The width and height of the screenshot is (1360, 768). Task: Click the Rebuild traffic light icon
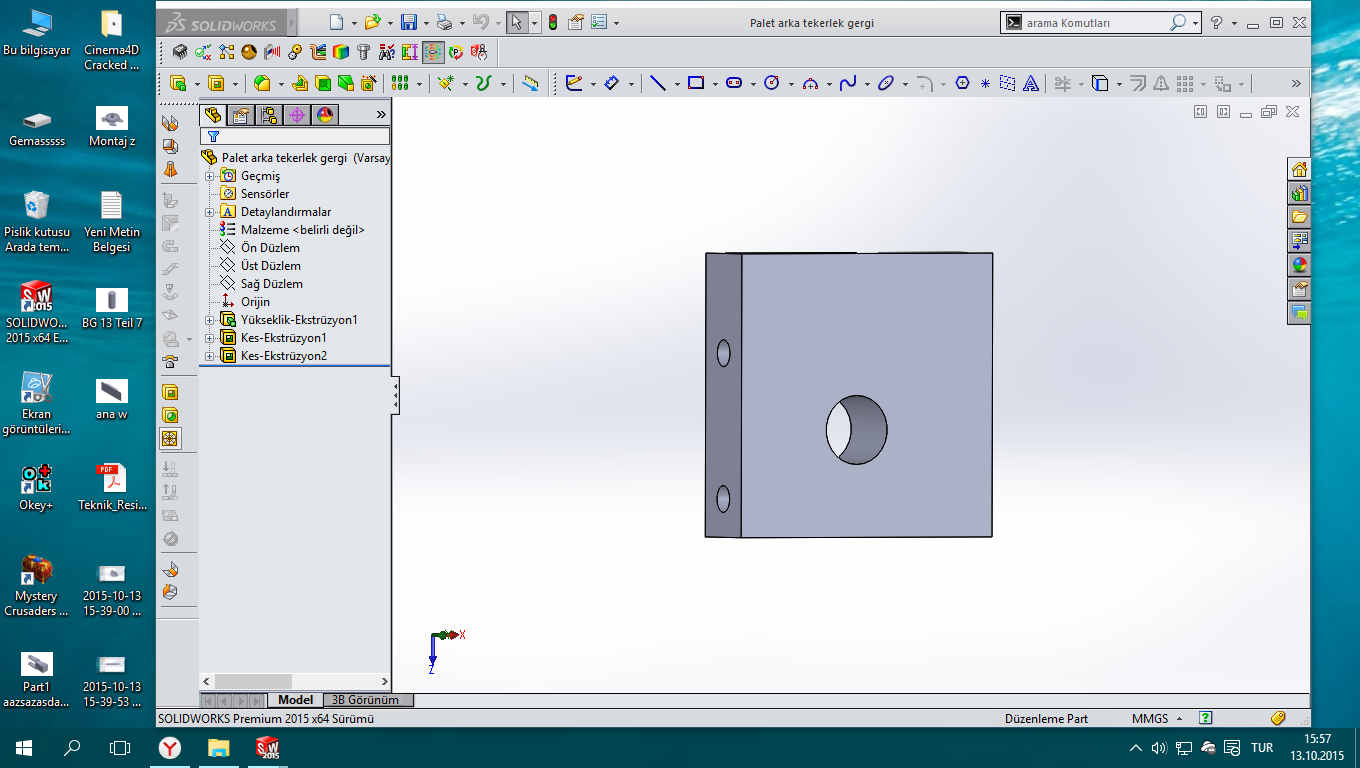pos(552,22)
